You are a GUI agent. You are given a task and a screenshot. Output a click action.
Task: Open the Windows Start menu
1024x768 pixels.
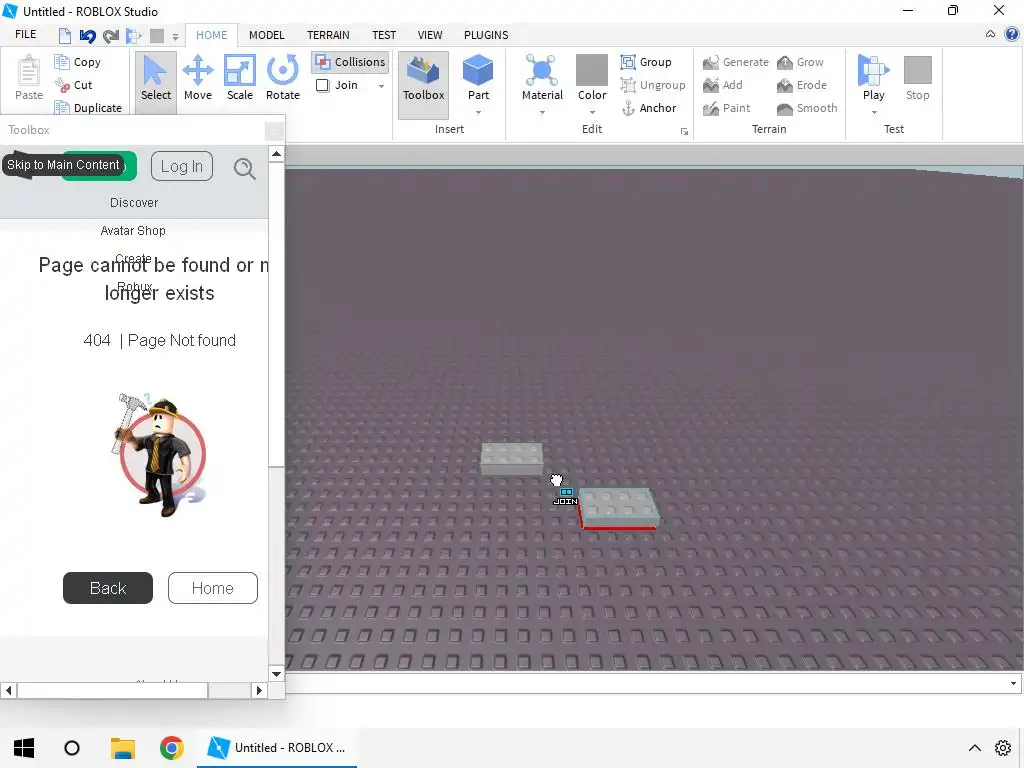pyautogui.click(x=24, y=748)
